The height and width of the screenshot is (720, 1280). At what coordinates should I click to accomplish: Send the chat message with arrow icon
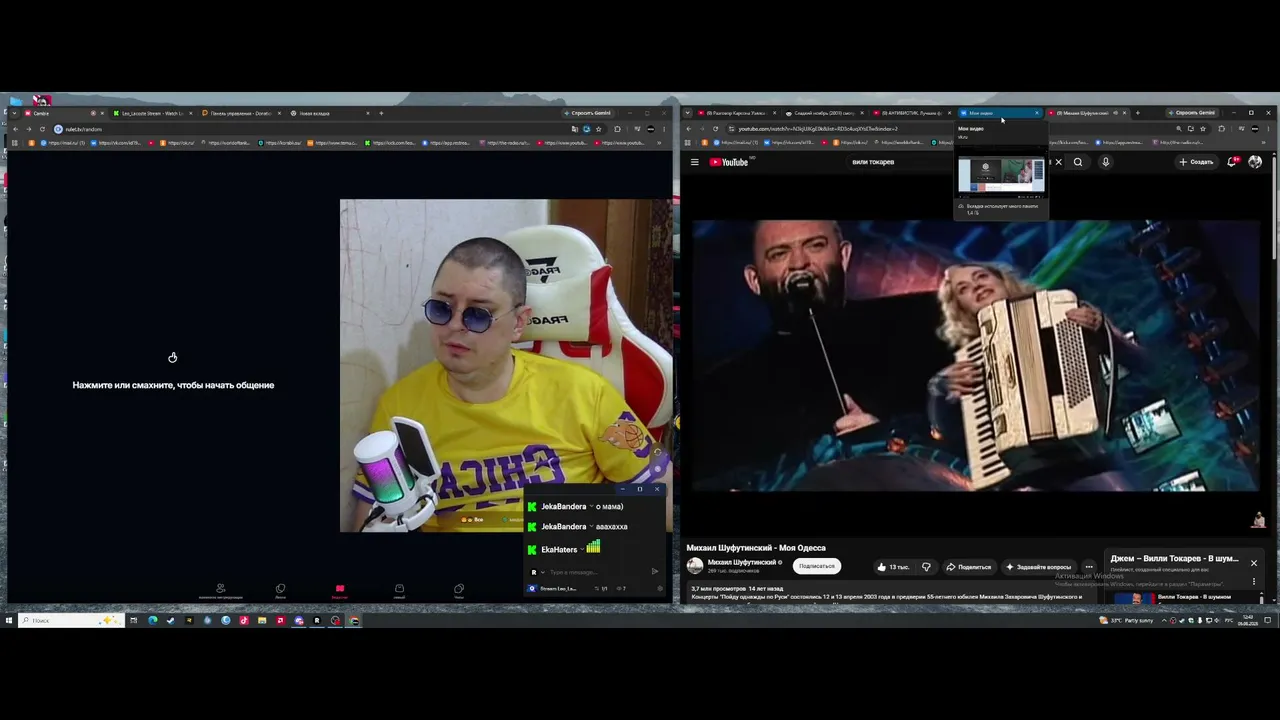[x=655, y=572]
